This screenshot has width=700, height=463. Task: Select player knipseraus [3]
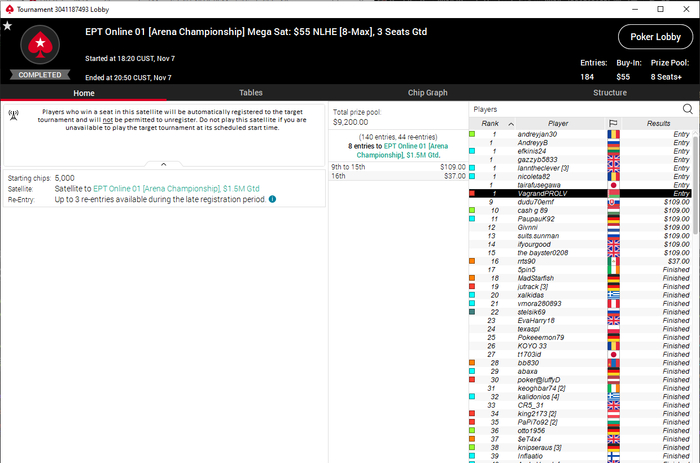[580, 448]
